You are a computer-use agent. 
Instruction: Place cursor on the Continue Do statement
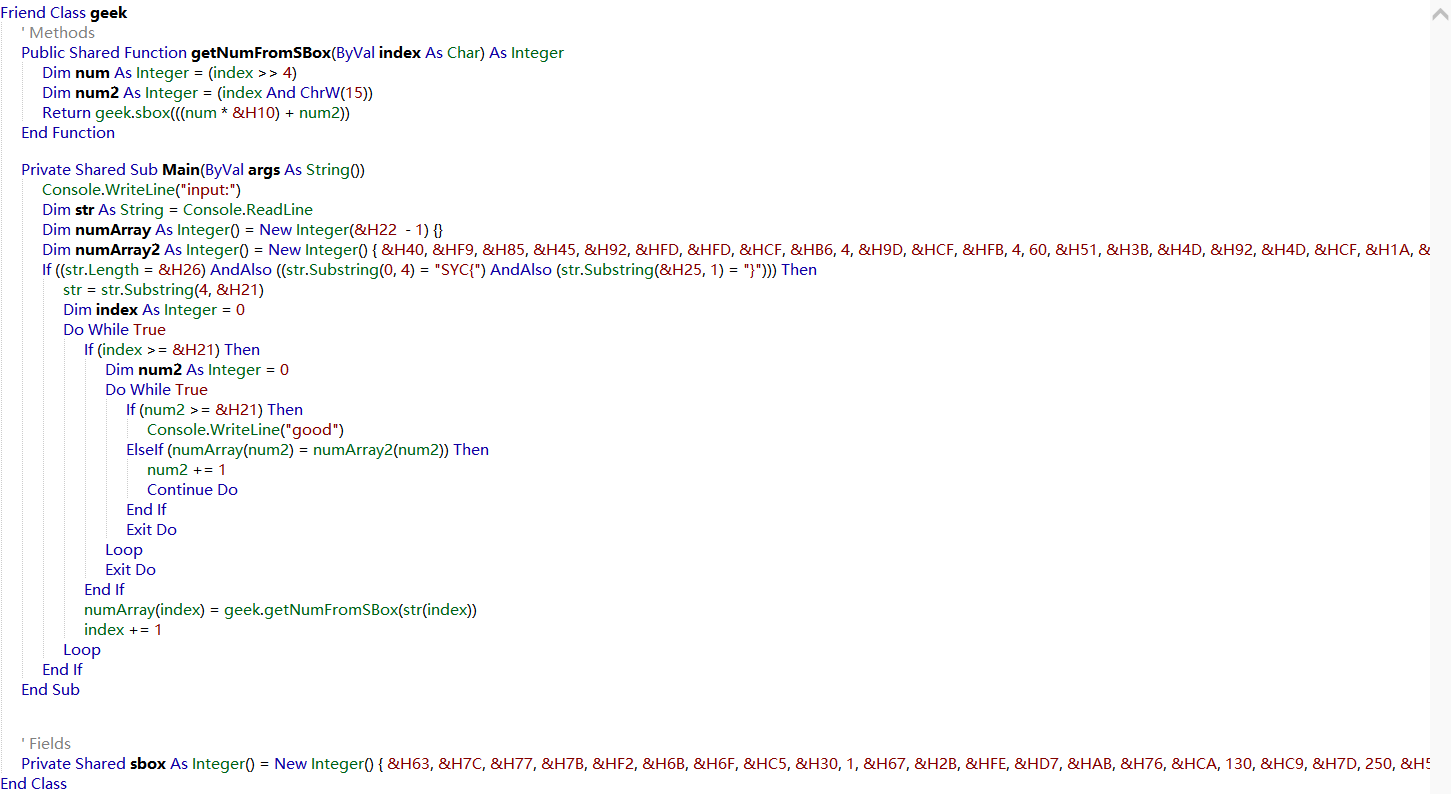point(192,490)
